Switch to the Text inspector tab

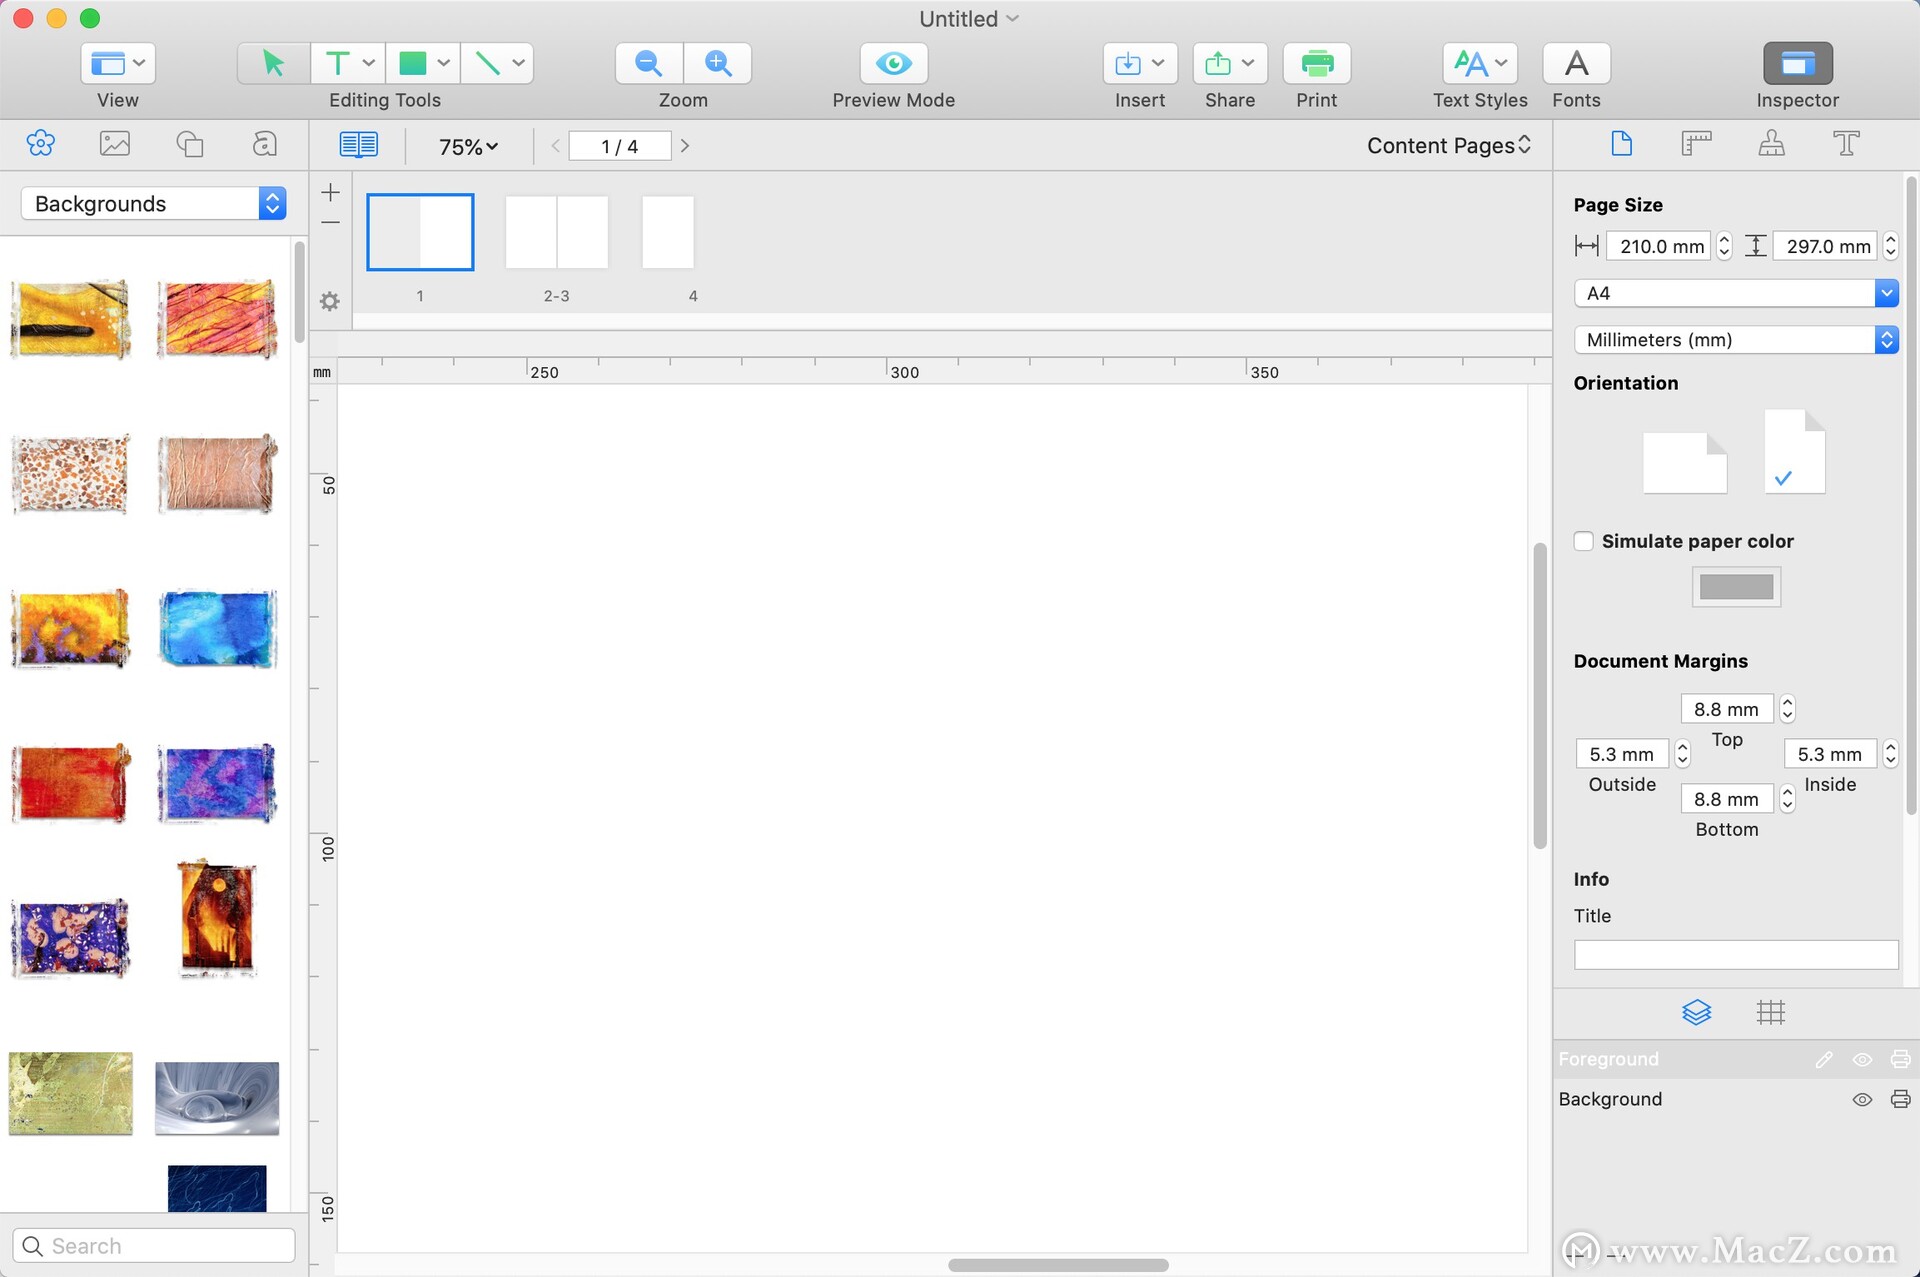1846,144
